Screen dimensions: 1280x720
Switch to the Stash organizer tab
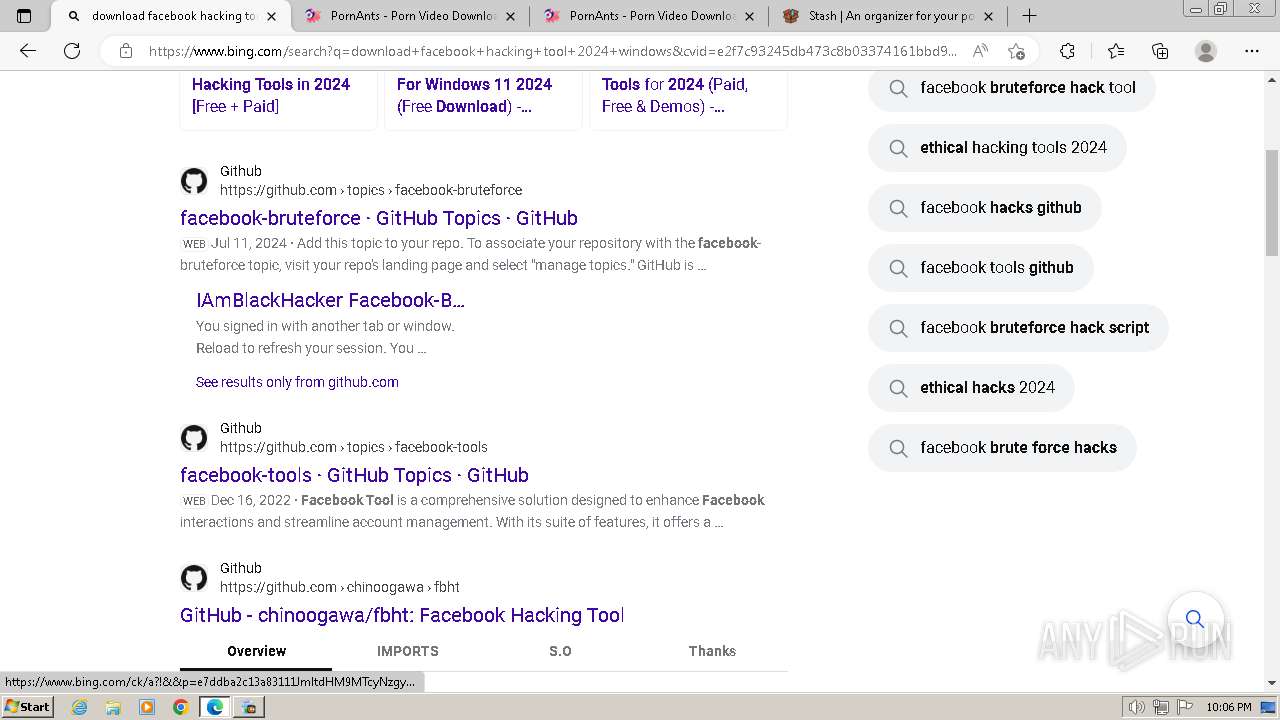[888, 16]
